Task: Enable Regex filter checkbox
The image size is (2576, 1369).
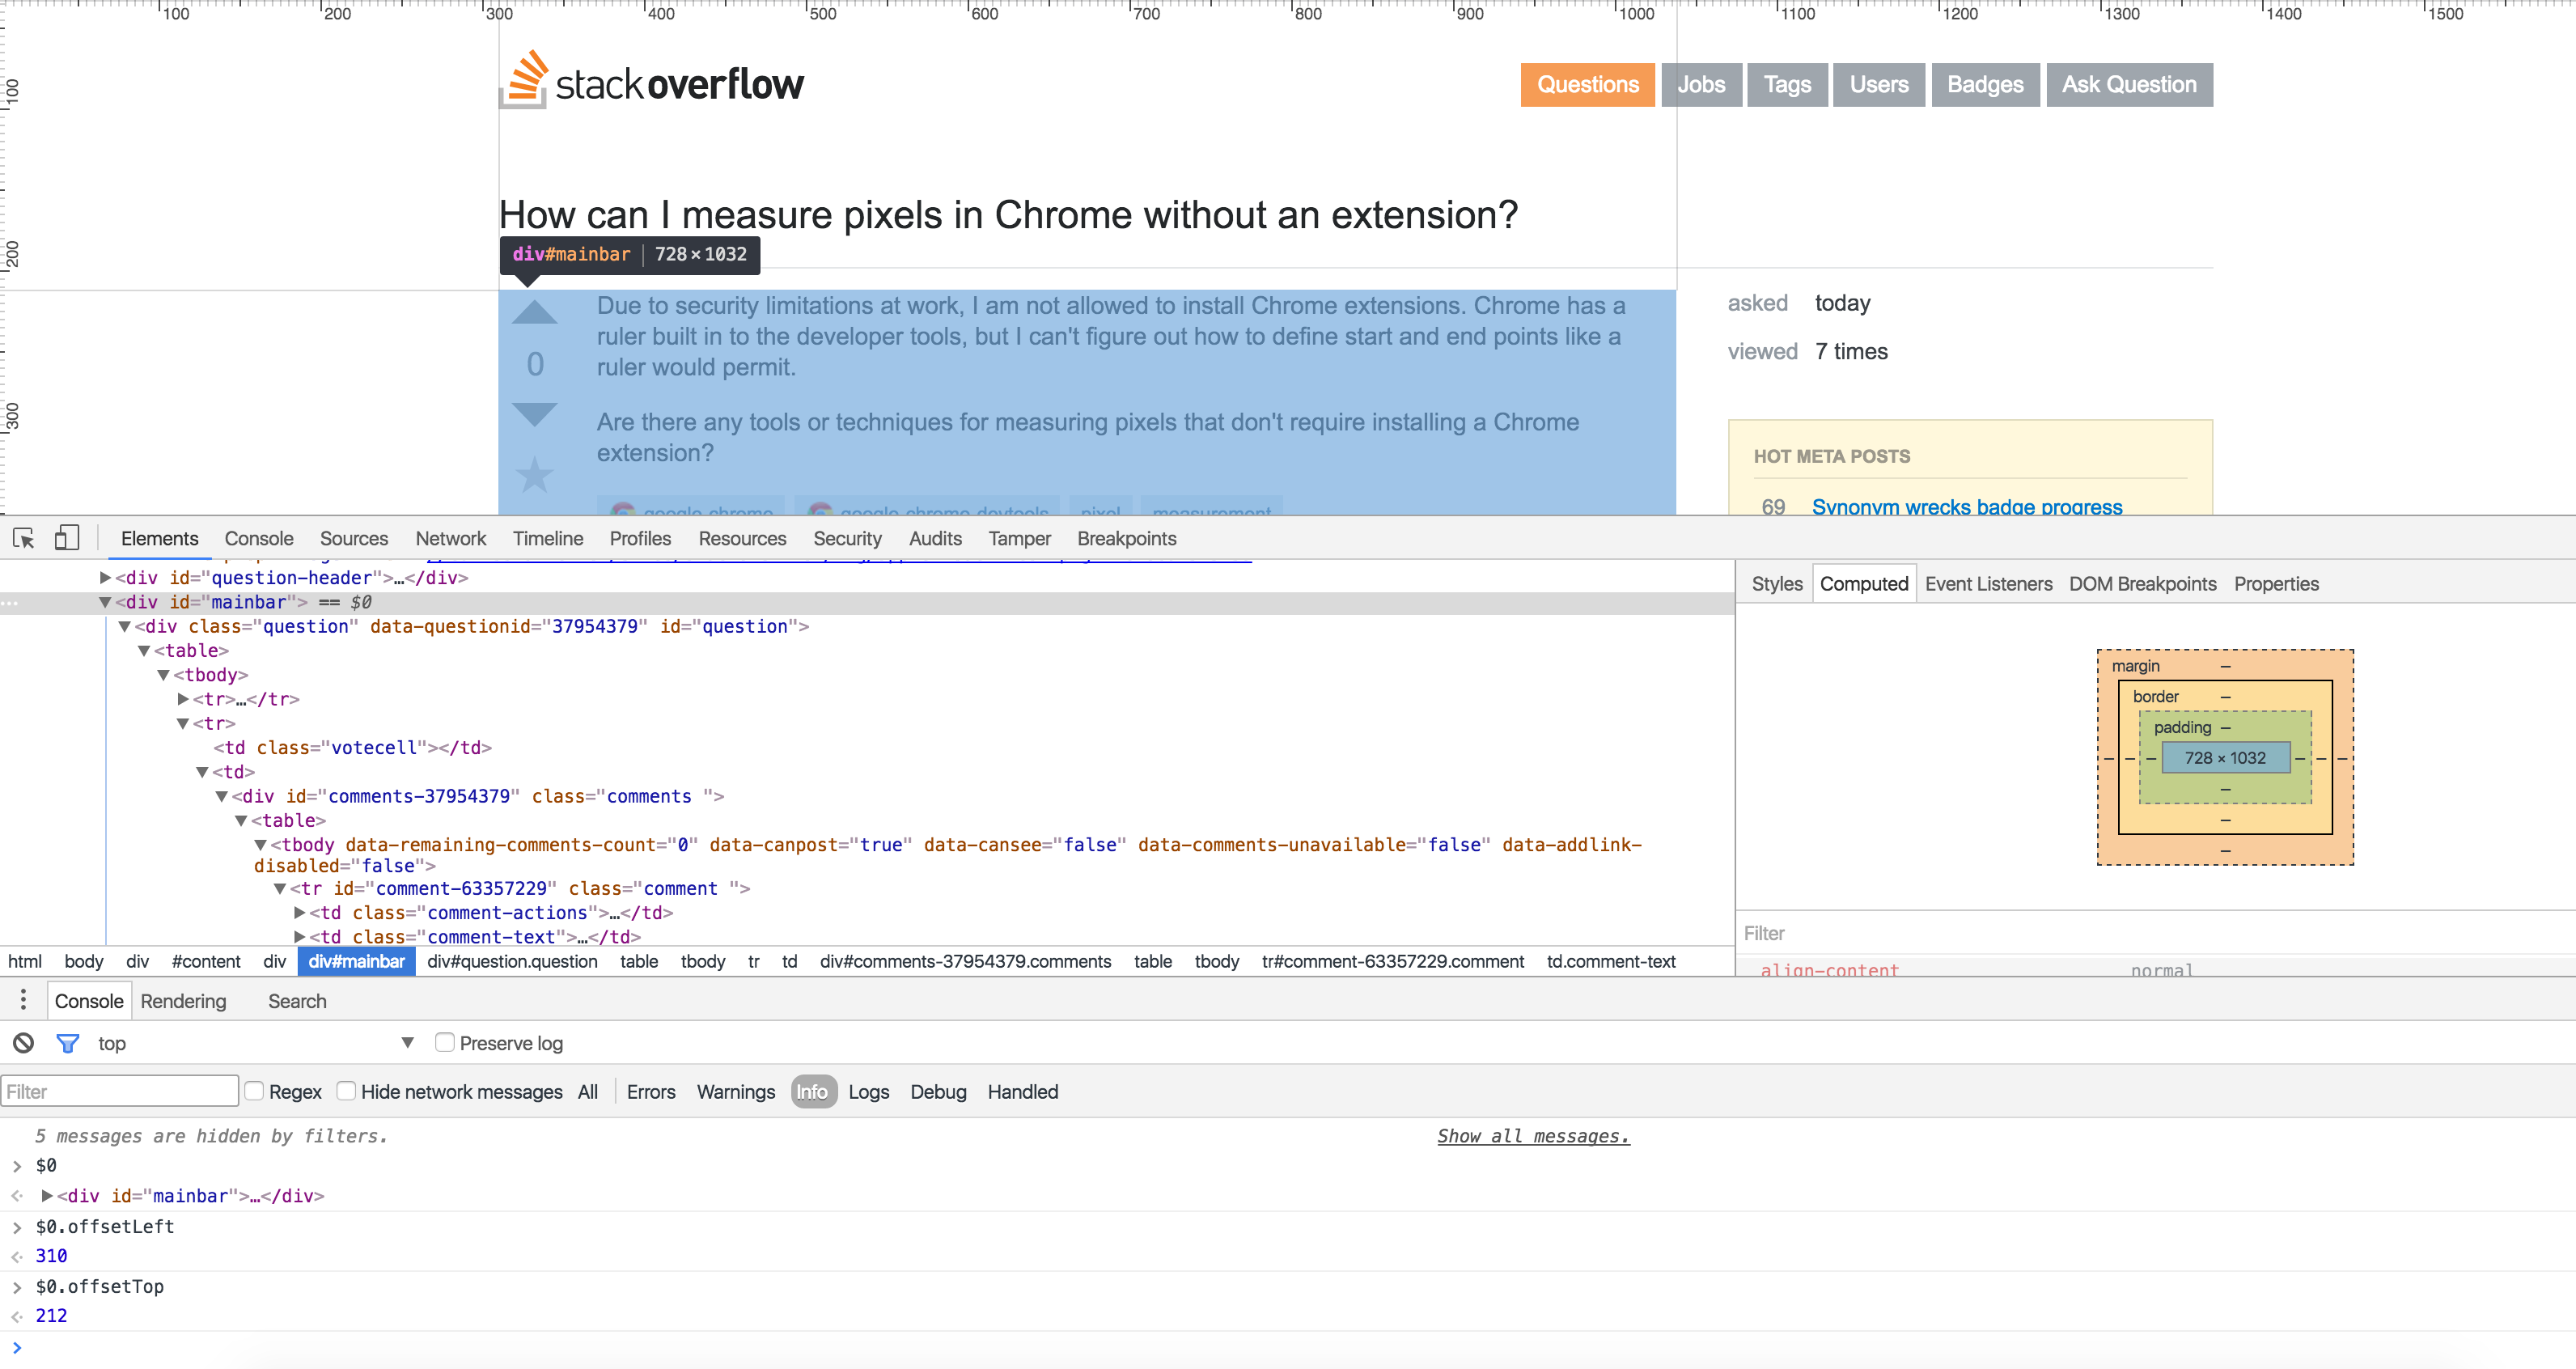Action: (252, 1091)
